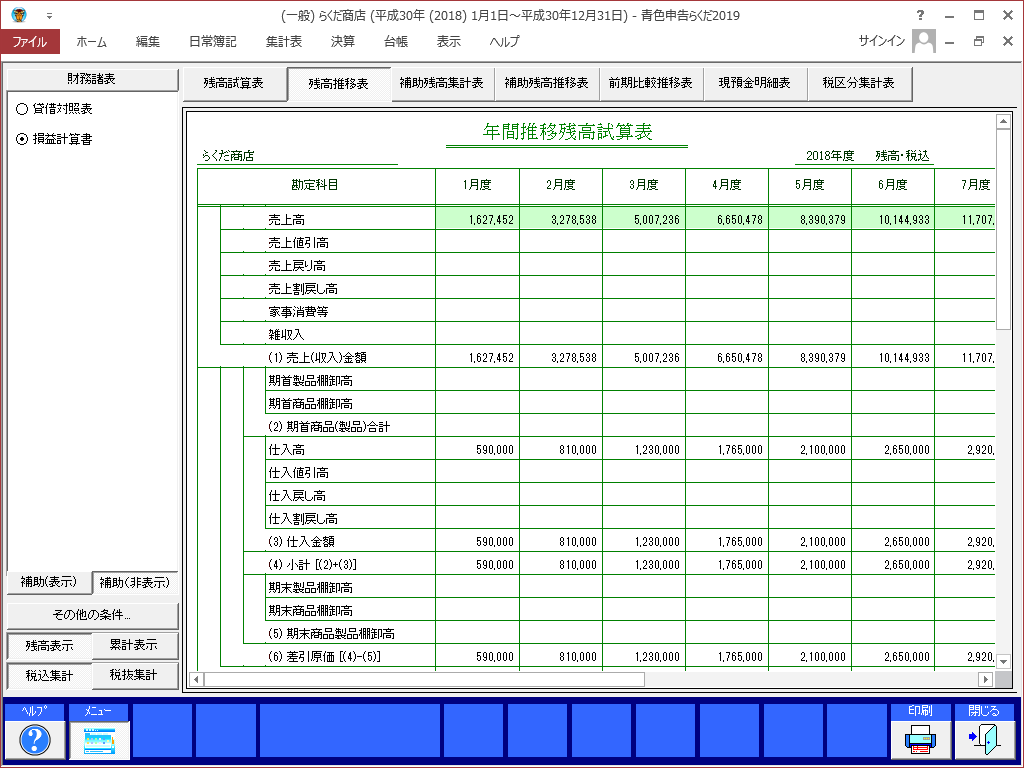
Task: Click サインイン link
Action: click(x=882, y=41)
